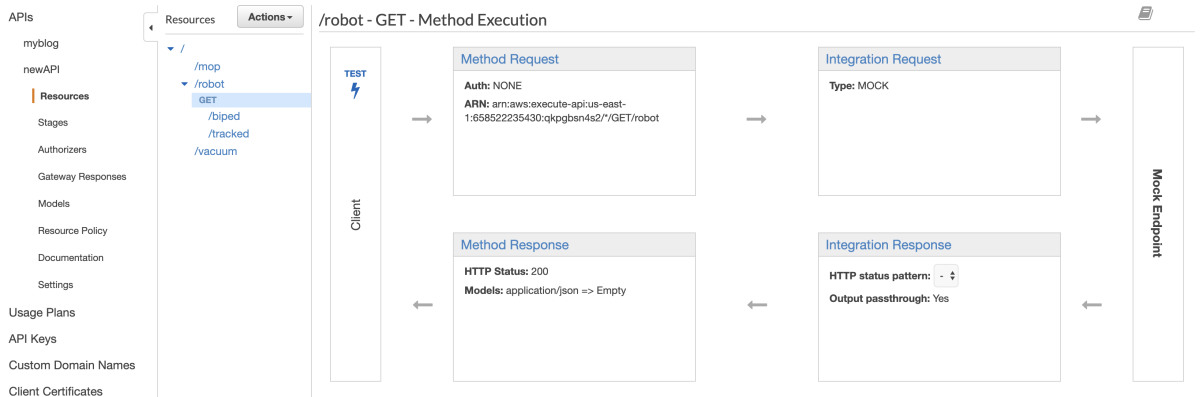Screen dimensions: 1200x397
Task: Collapse the /robot resource node
Action: coord(184,84)
